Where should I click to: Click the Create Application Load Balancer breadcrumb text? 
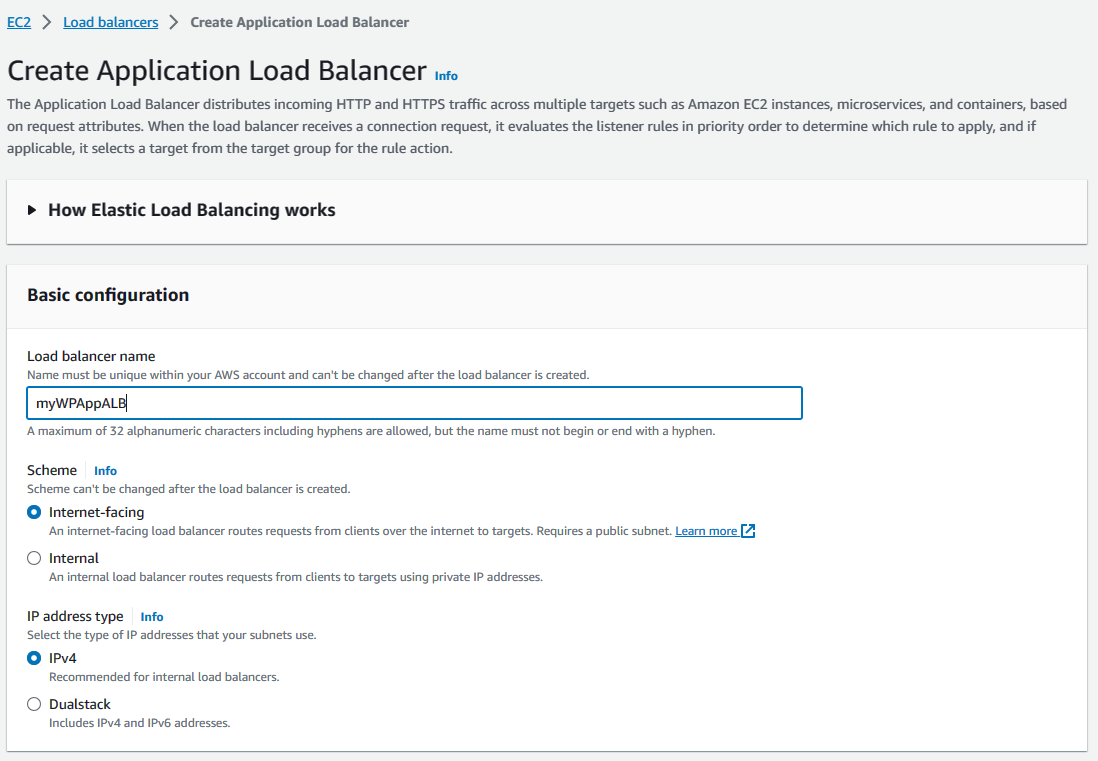tap(300, 22)
